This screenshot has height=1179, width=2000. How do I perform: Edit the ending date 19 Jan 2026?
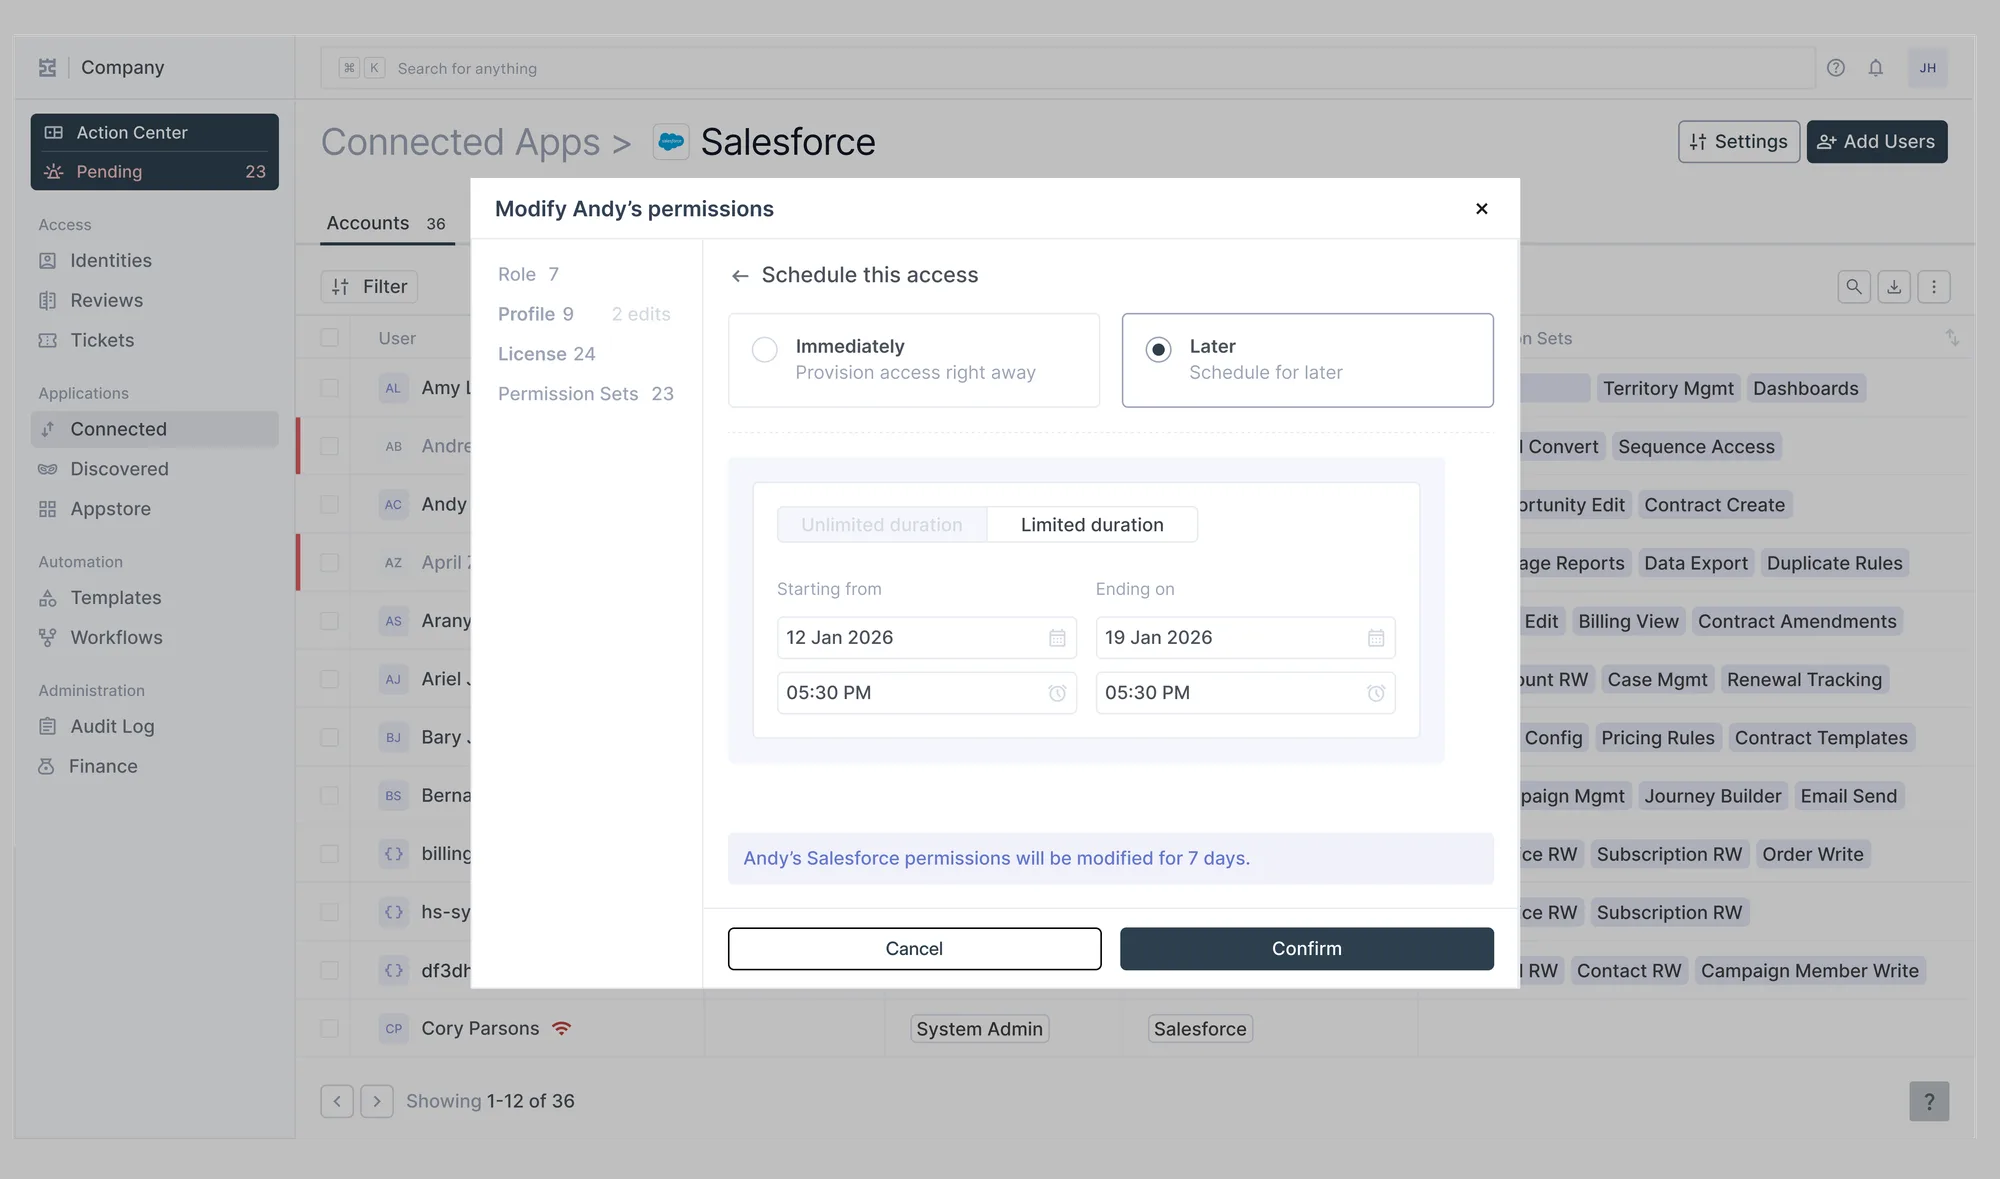[1245, 638]
